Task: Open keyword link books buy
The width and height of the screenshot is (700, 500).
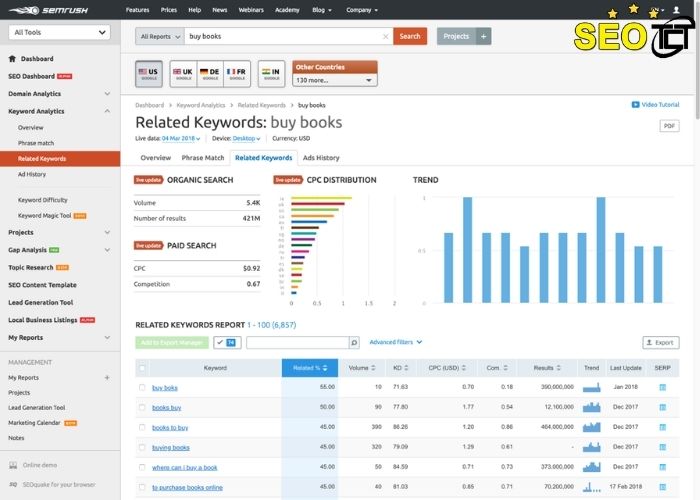Action: tap(167, 408)
